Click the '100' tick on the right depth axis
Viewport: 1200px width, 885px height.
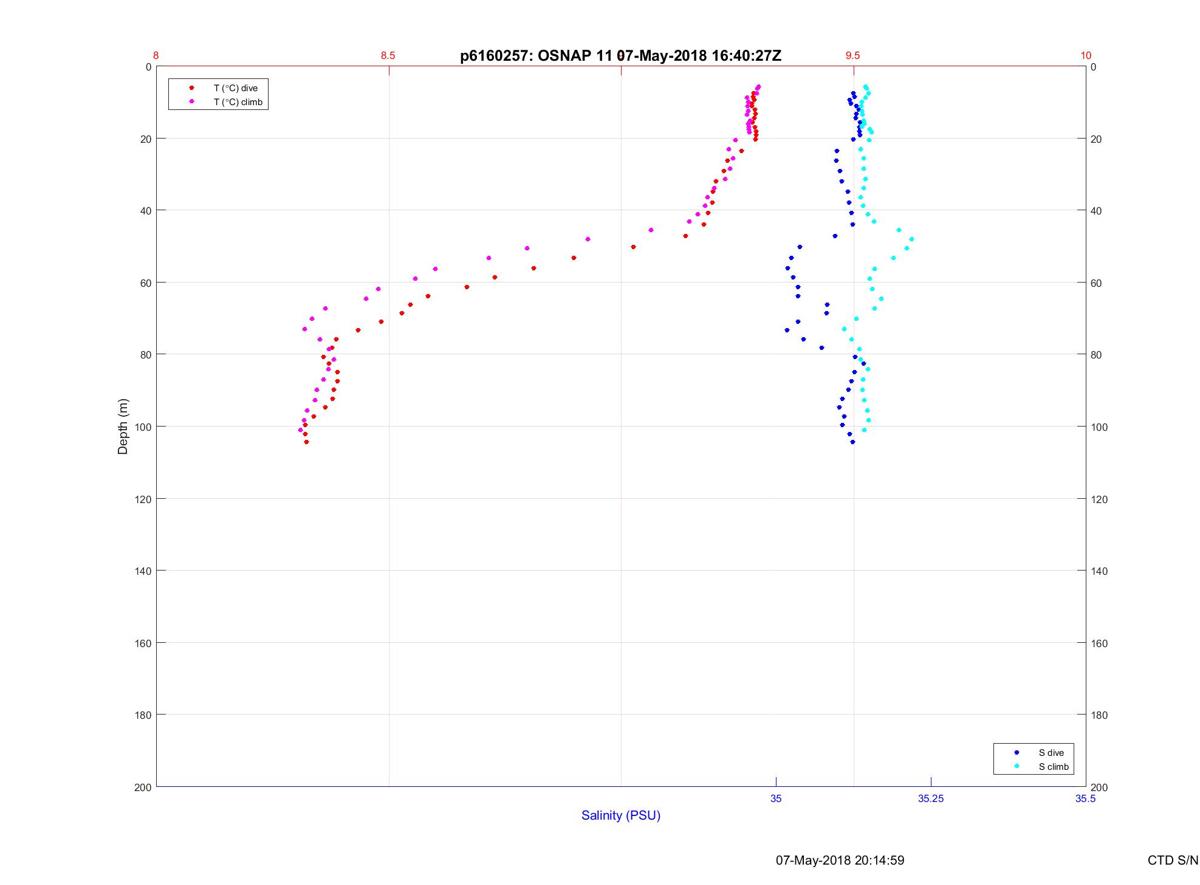click(x=1100, y=427)
